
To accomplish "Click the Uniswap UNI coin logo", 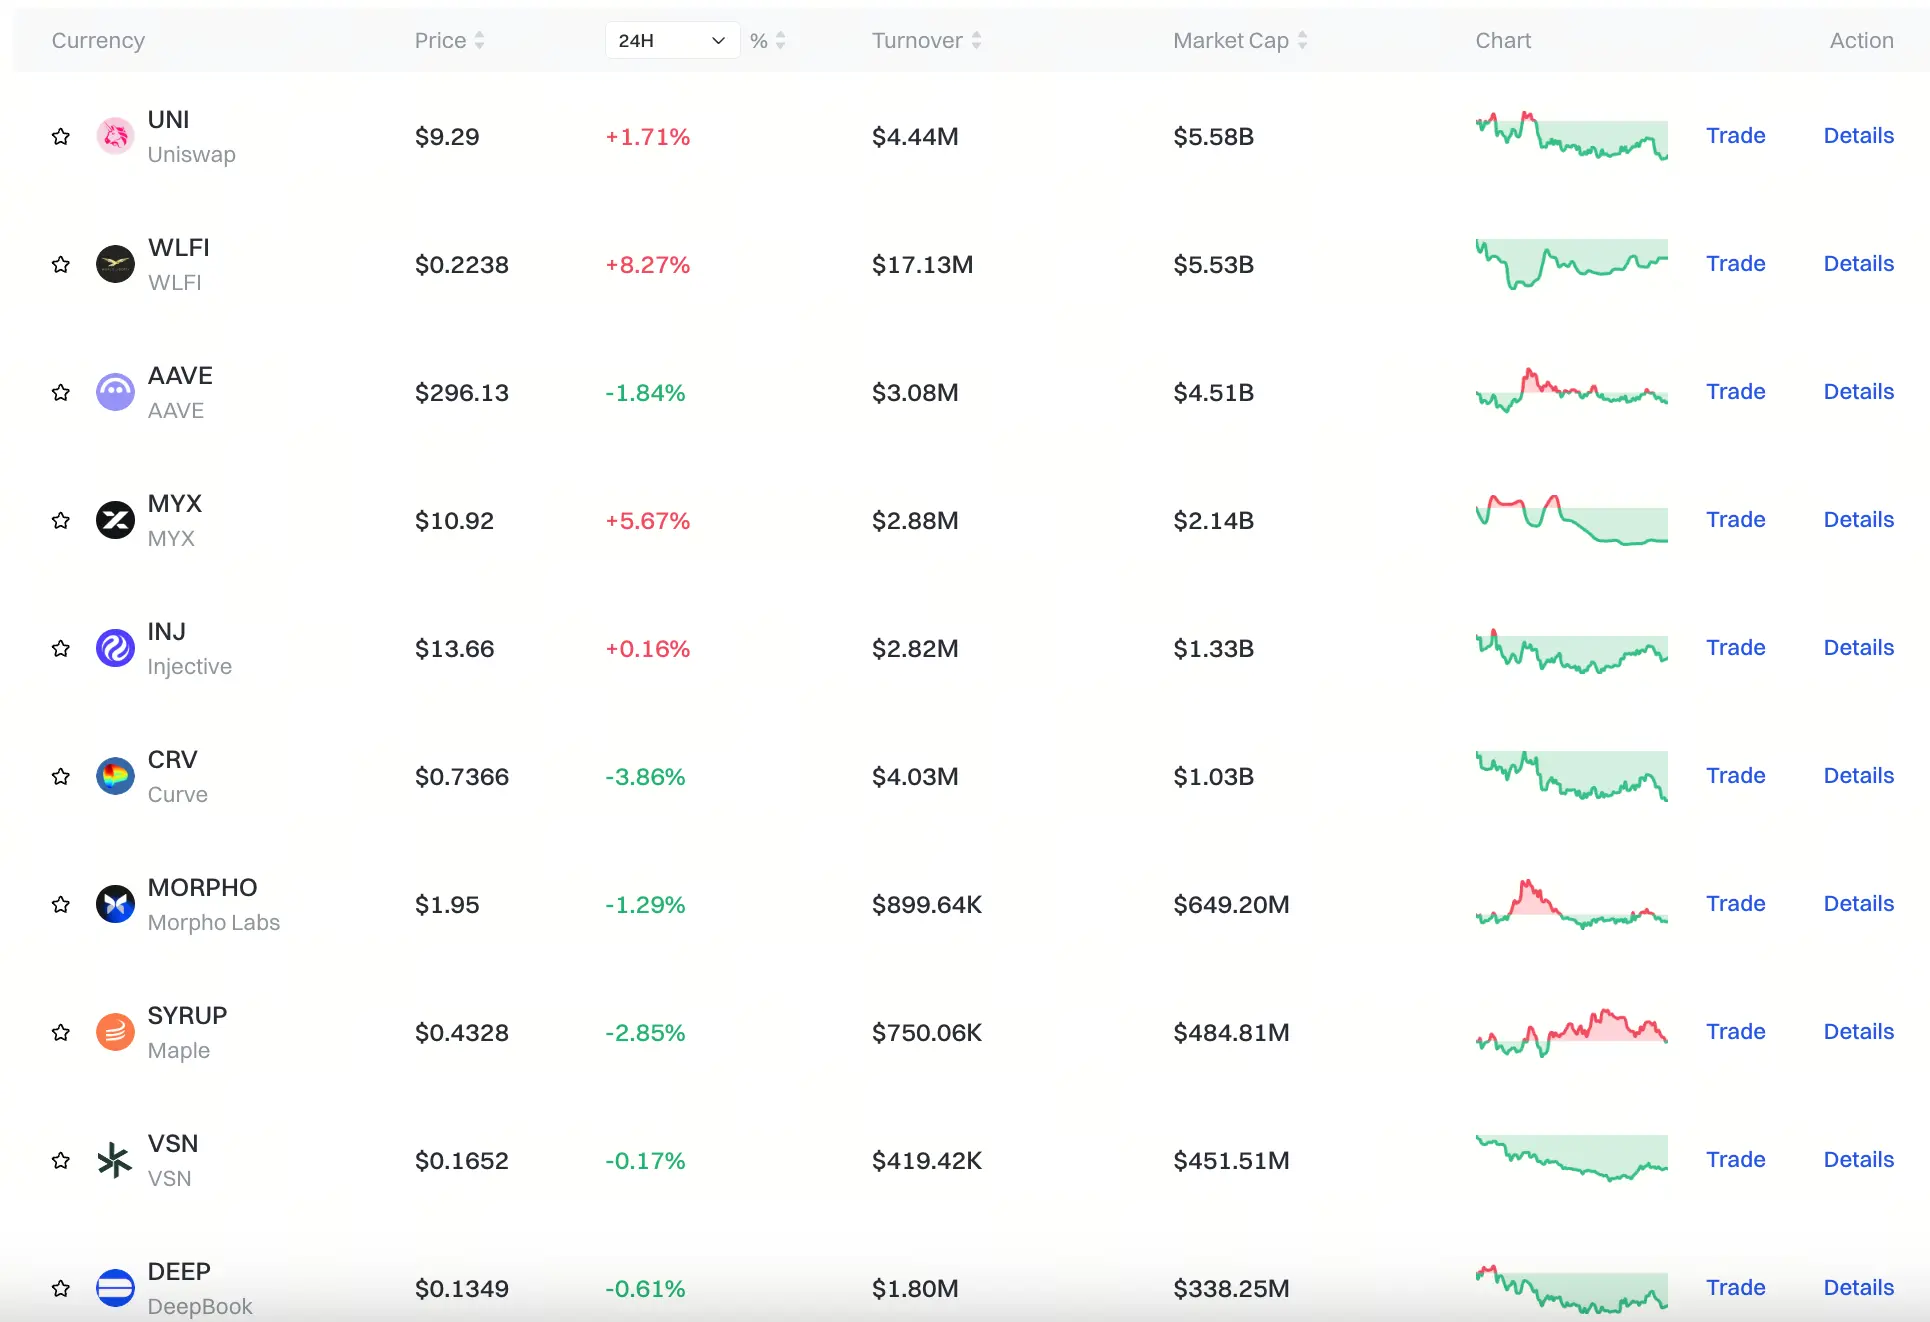I will [115, 136].
